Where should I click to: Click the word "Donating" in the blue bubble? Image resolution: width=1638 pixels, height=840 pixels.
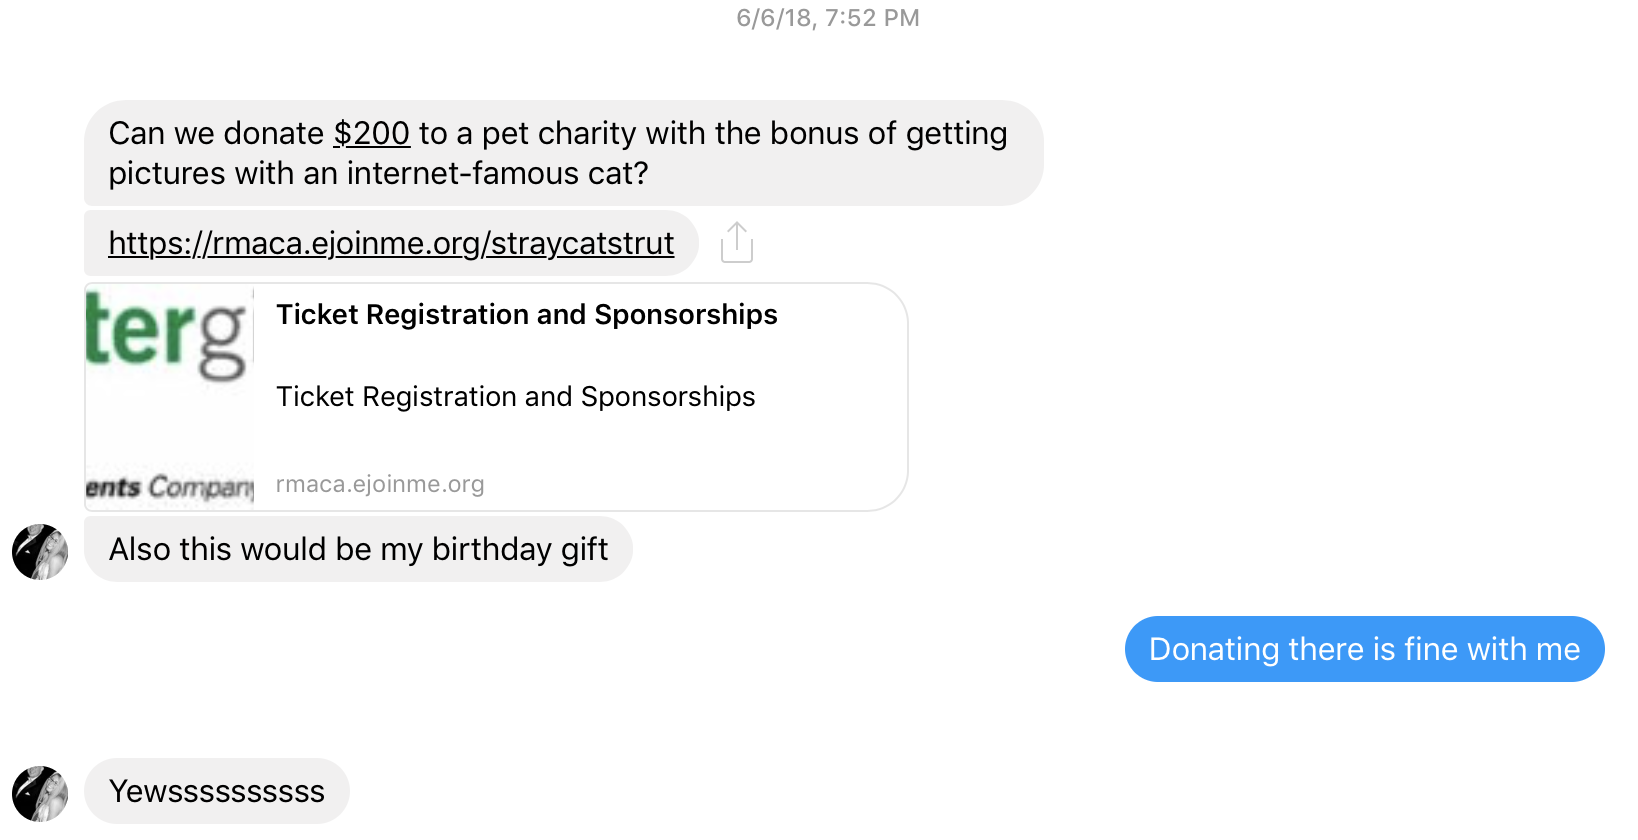[1214, 649]
